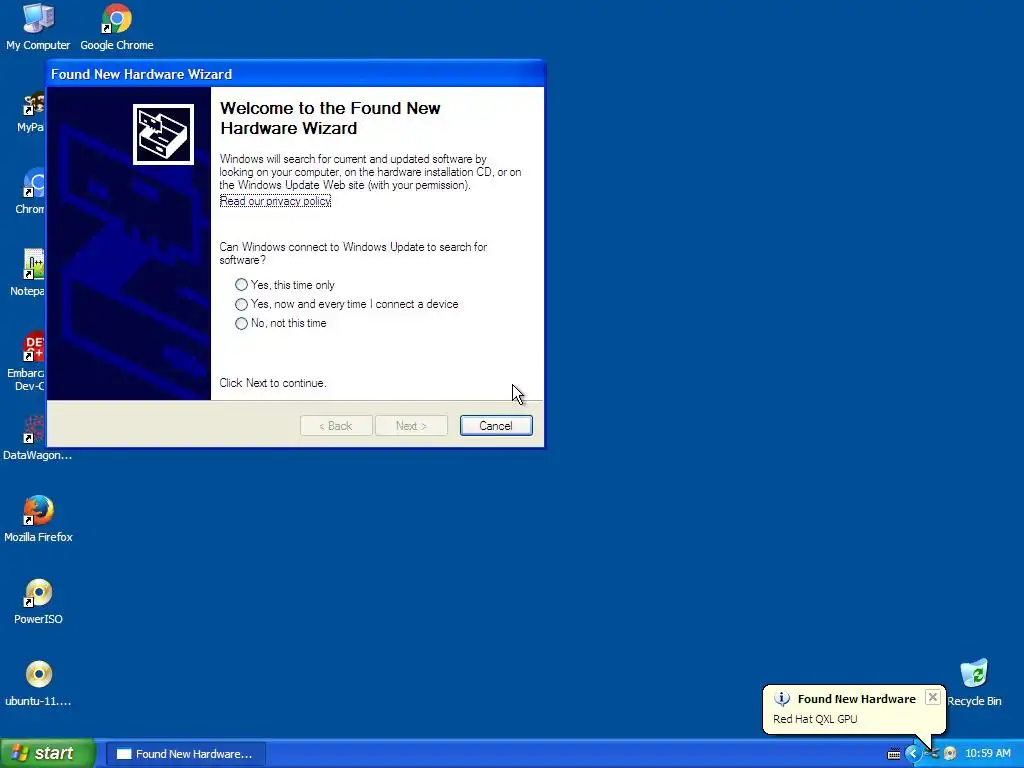Click the "Found New Hardware" balloon title
The height and width of the screenshot is (768, 1024).
click(x=856, y=699)
